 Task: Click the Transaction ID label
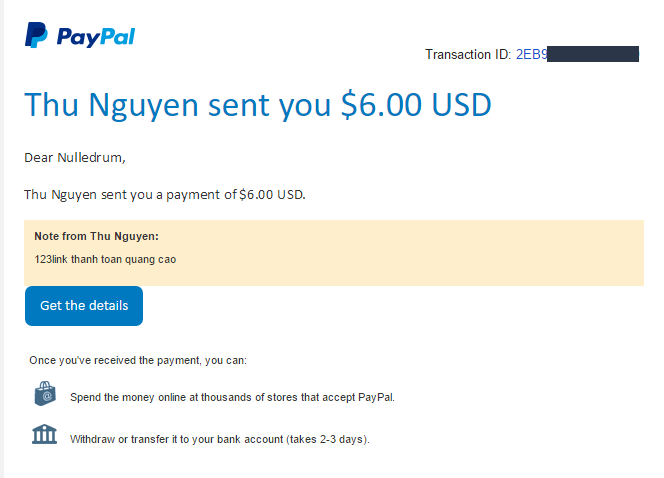tap(468, 54)
